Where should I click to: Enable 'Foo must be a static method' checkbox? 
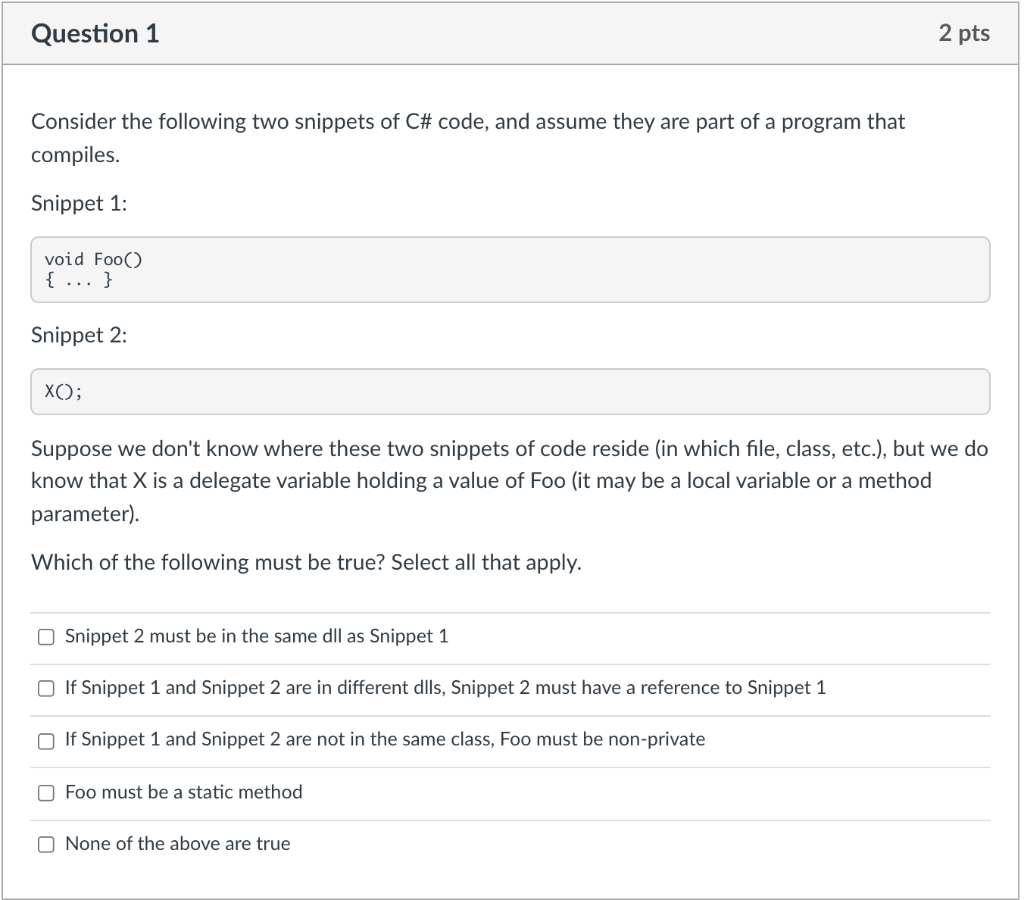tap(46, 793)
